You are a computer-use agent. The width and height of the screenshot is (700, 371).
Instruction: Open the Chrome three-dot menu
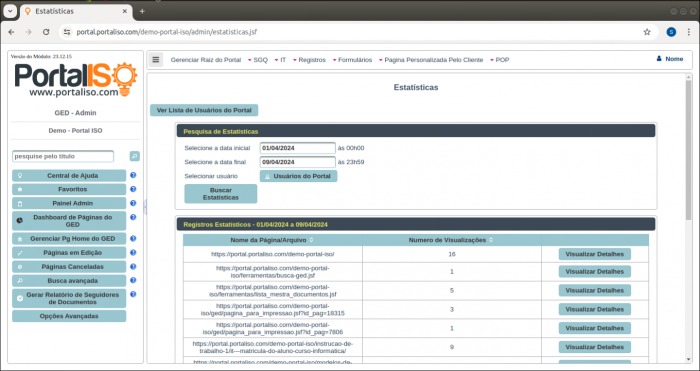689,32
